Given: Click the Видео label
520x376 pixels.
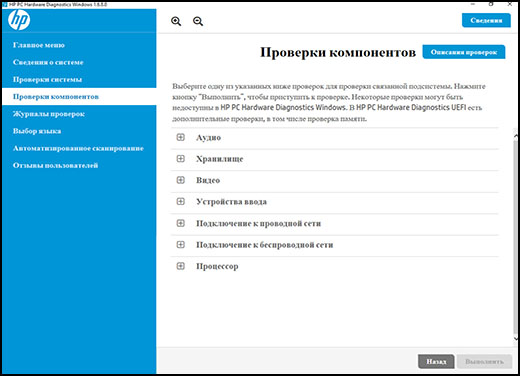Looking at the screenshot, I should click(x=208, y=180).
